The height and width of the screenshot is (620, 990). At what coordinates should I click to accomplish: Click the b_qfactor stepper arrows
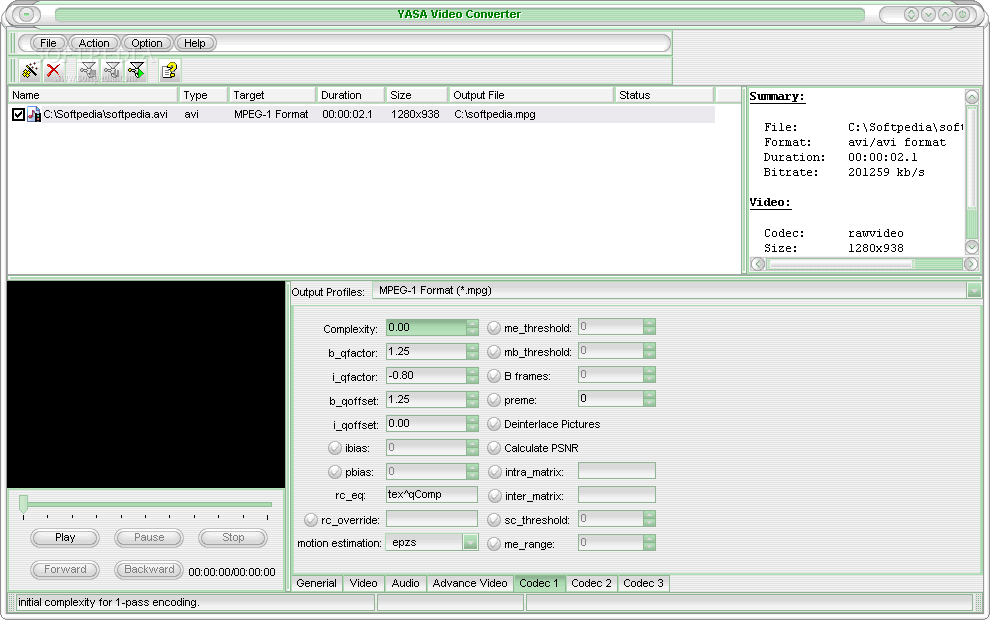click(472, 351)
